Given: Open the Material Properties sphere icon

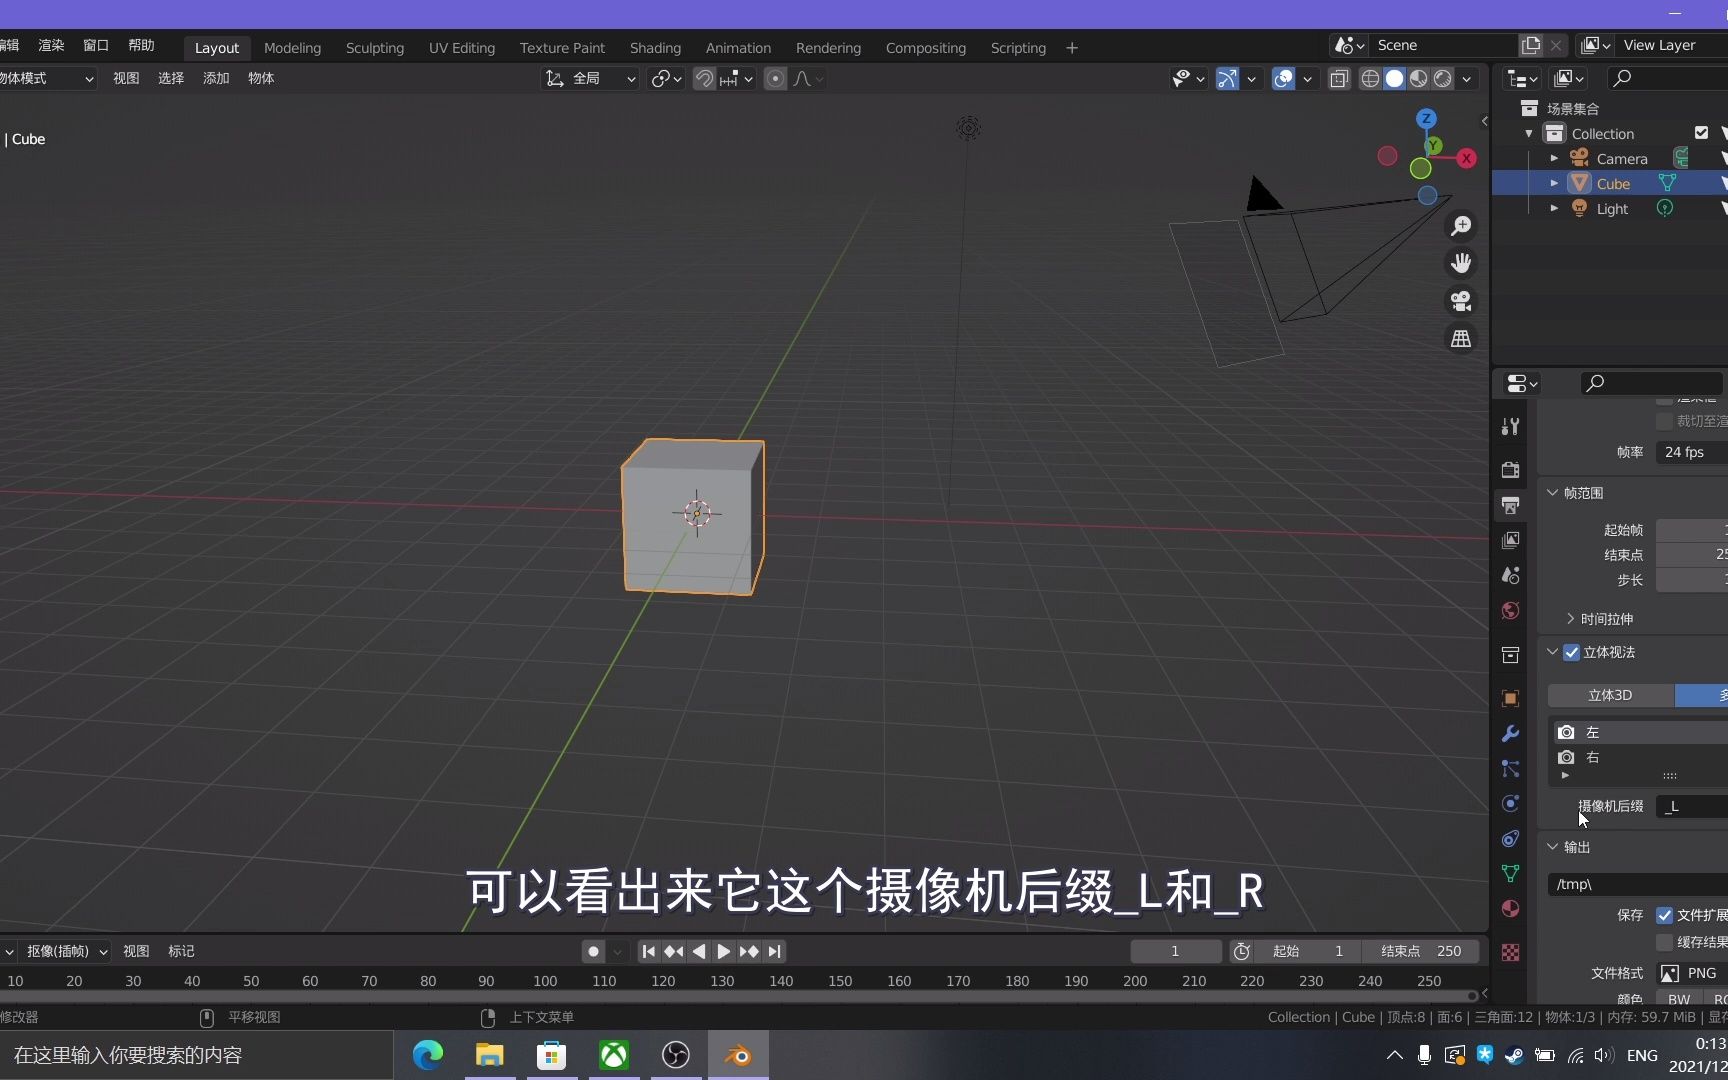Looking at the screenshot, I should point(1510,908).
